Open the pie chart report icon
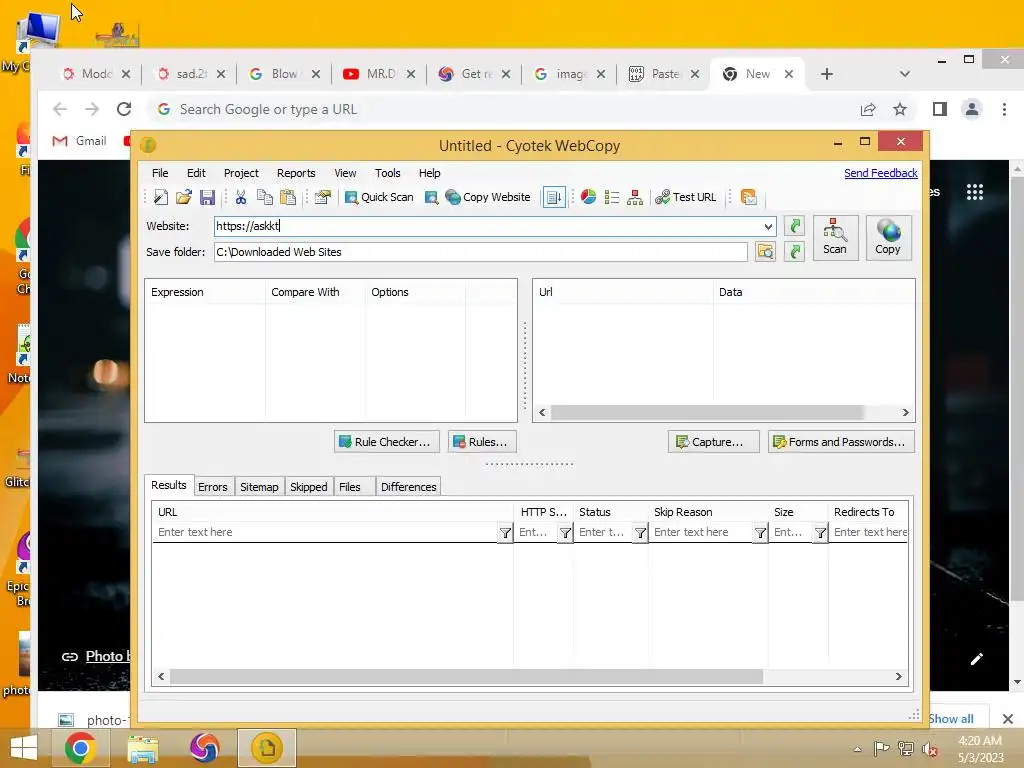Image resolution: width=1024 pixels, height=768 pixels. coord(588,197)
